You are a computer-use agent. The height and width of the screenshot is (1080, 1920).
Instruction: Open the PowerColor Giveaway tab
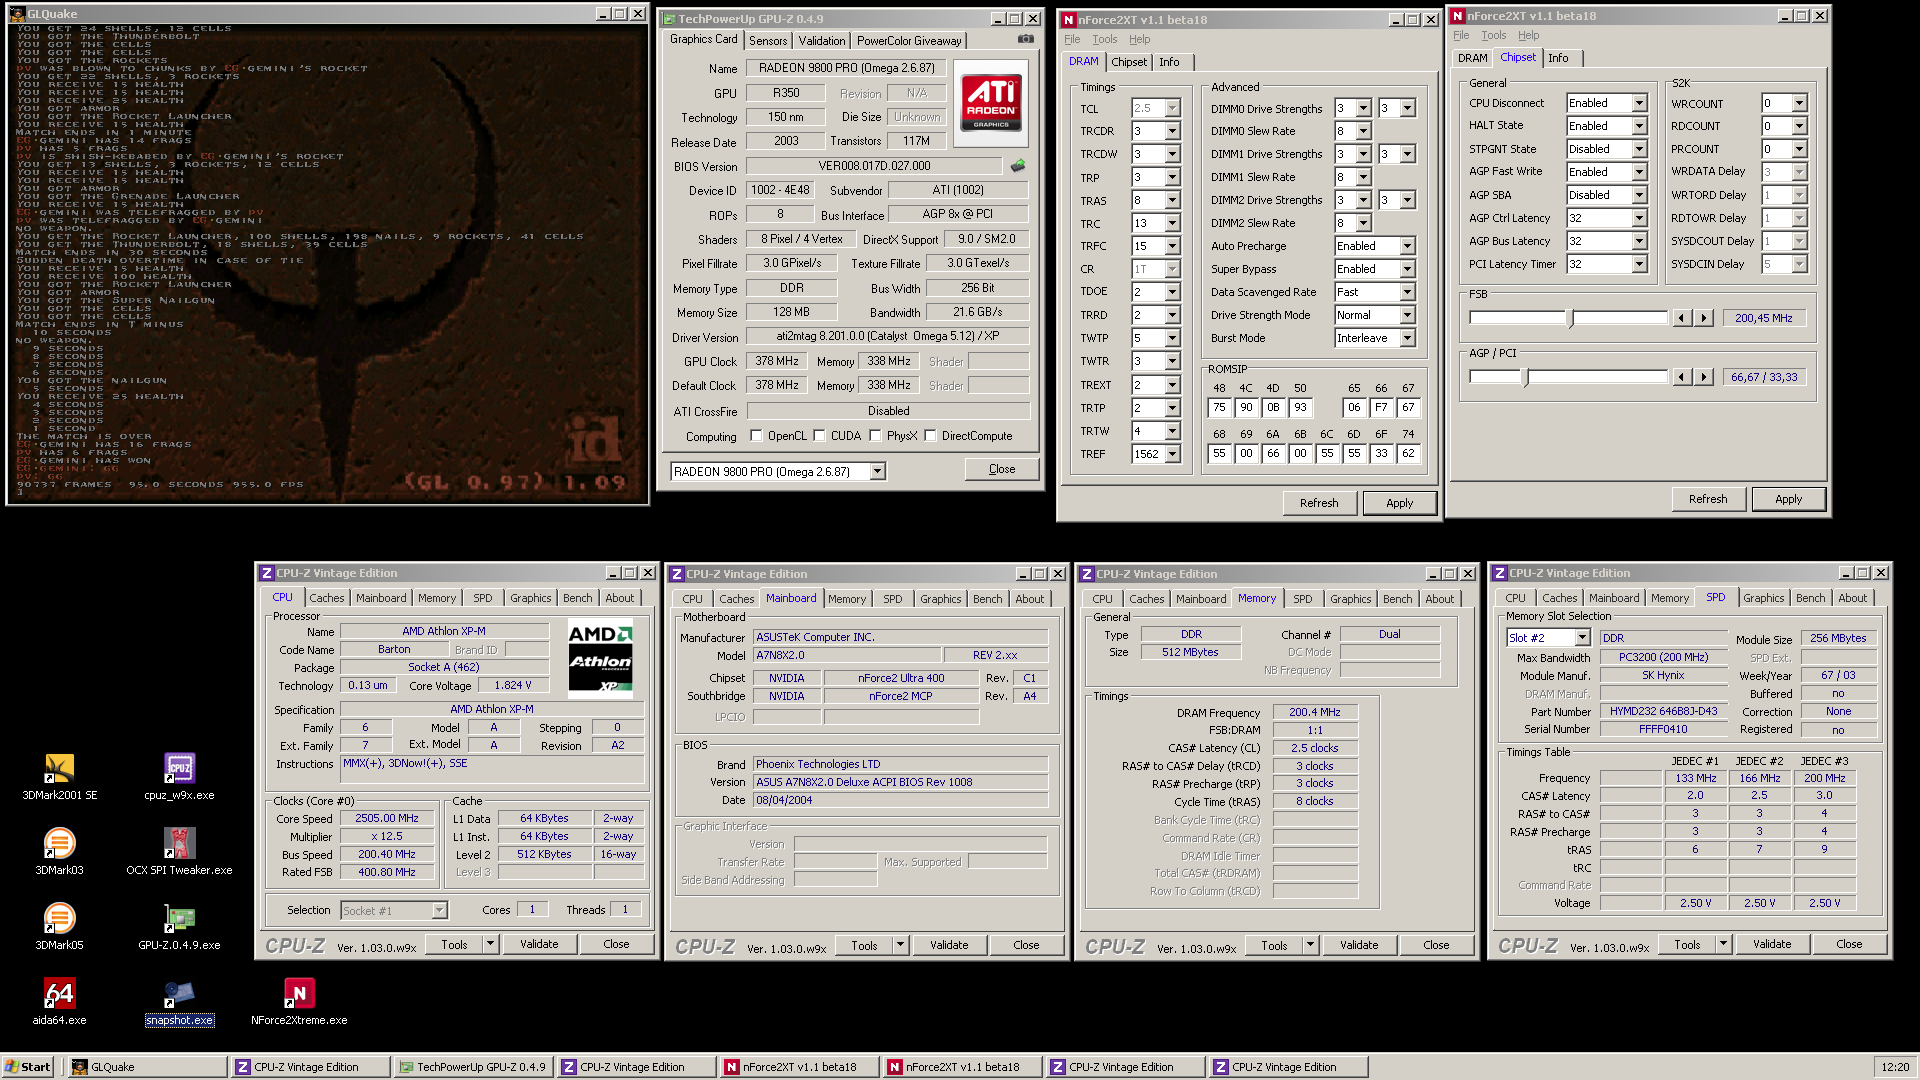(x=909, y=41)
